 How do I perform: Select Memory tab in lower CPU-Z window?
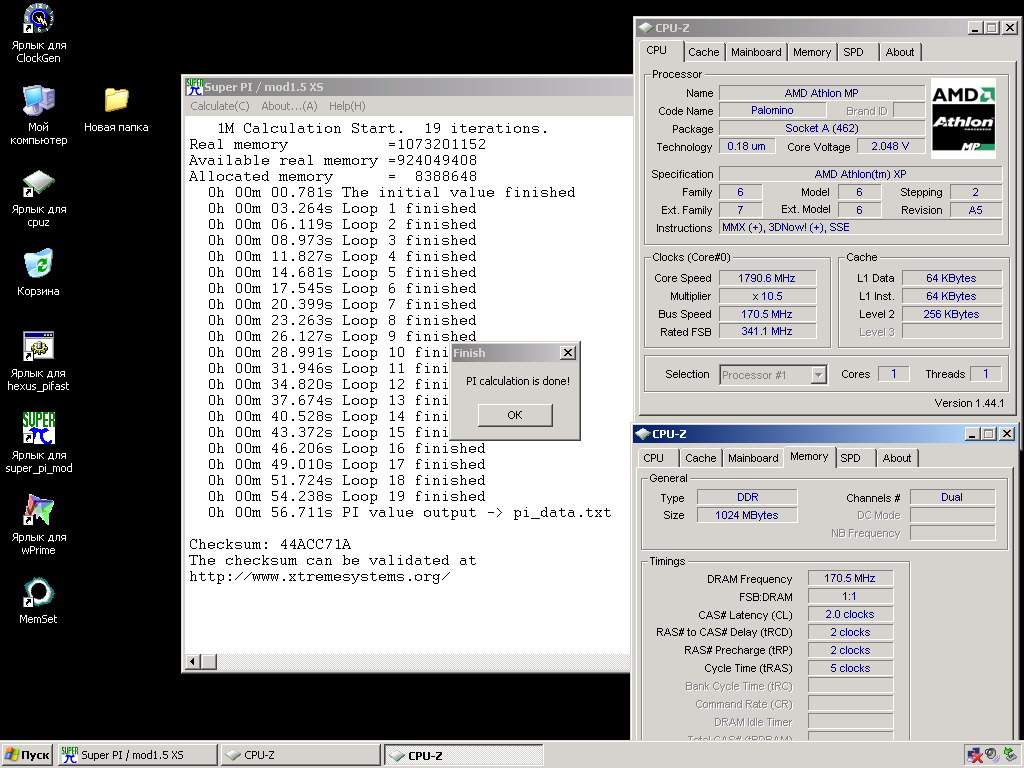click(809, 456)
